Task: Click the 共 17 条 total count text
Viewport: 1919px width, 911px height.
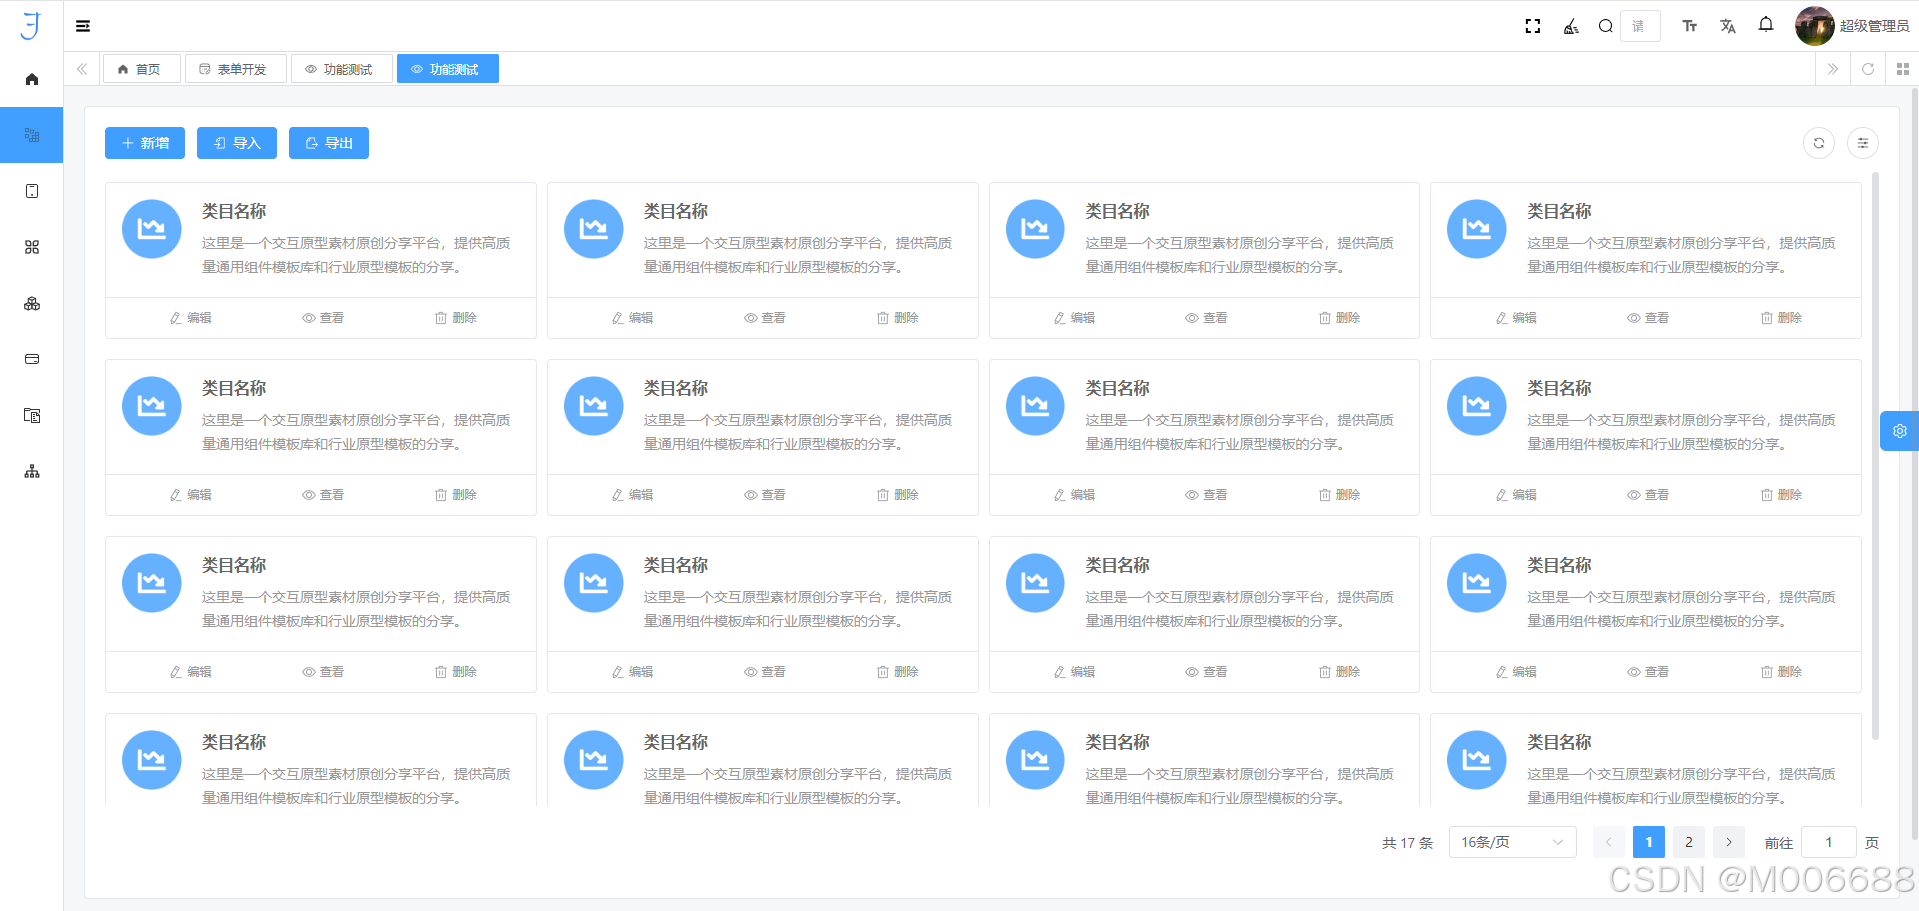Action: pyautogui.click(x=1407, y=843)
